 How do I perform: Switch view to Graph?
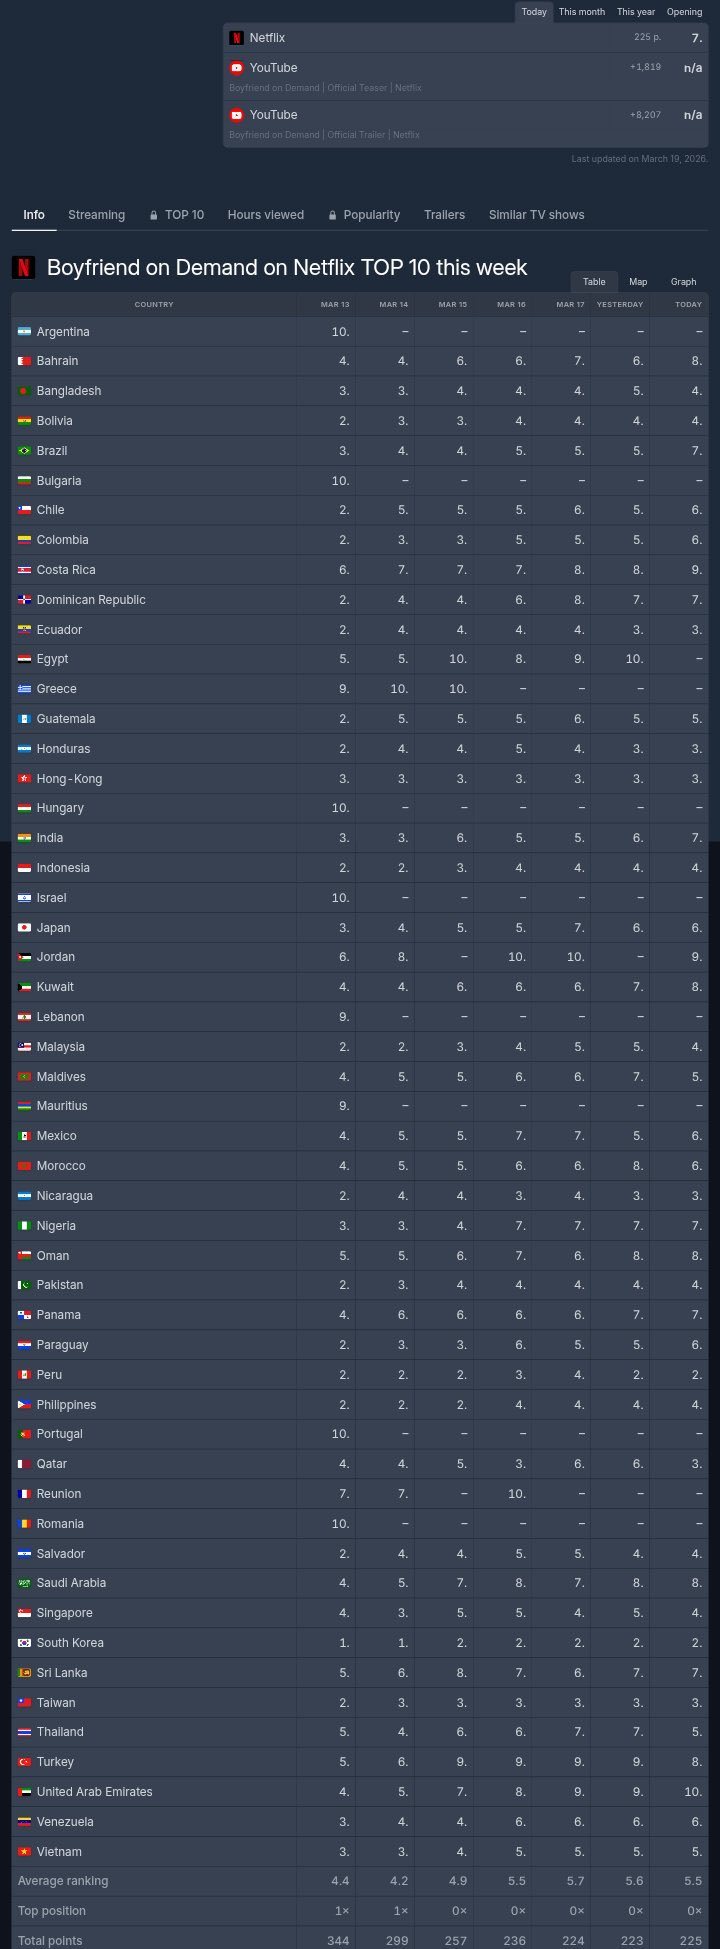pos(683,282)
